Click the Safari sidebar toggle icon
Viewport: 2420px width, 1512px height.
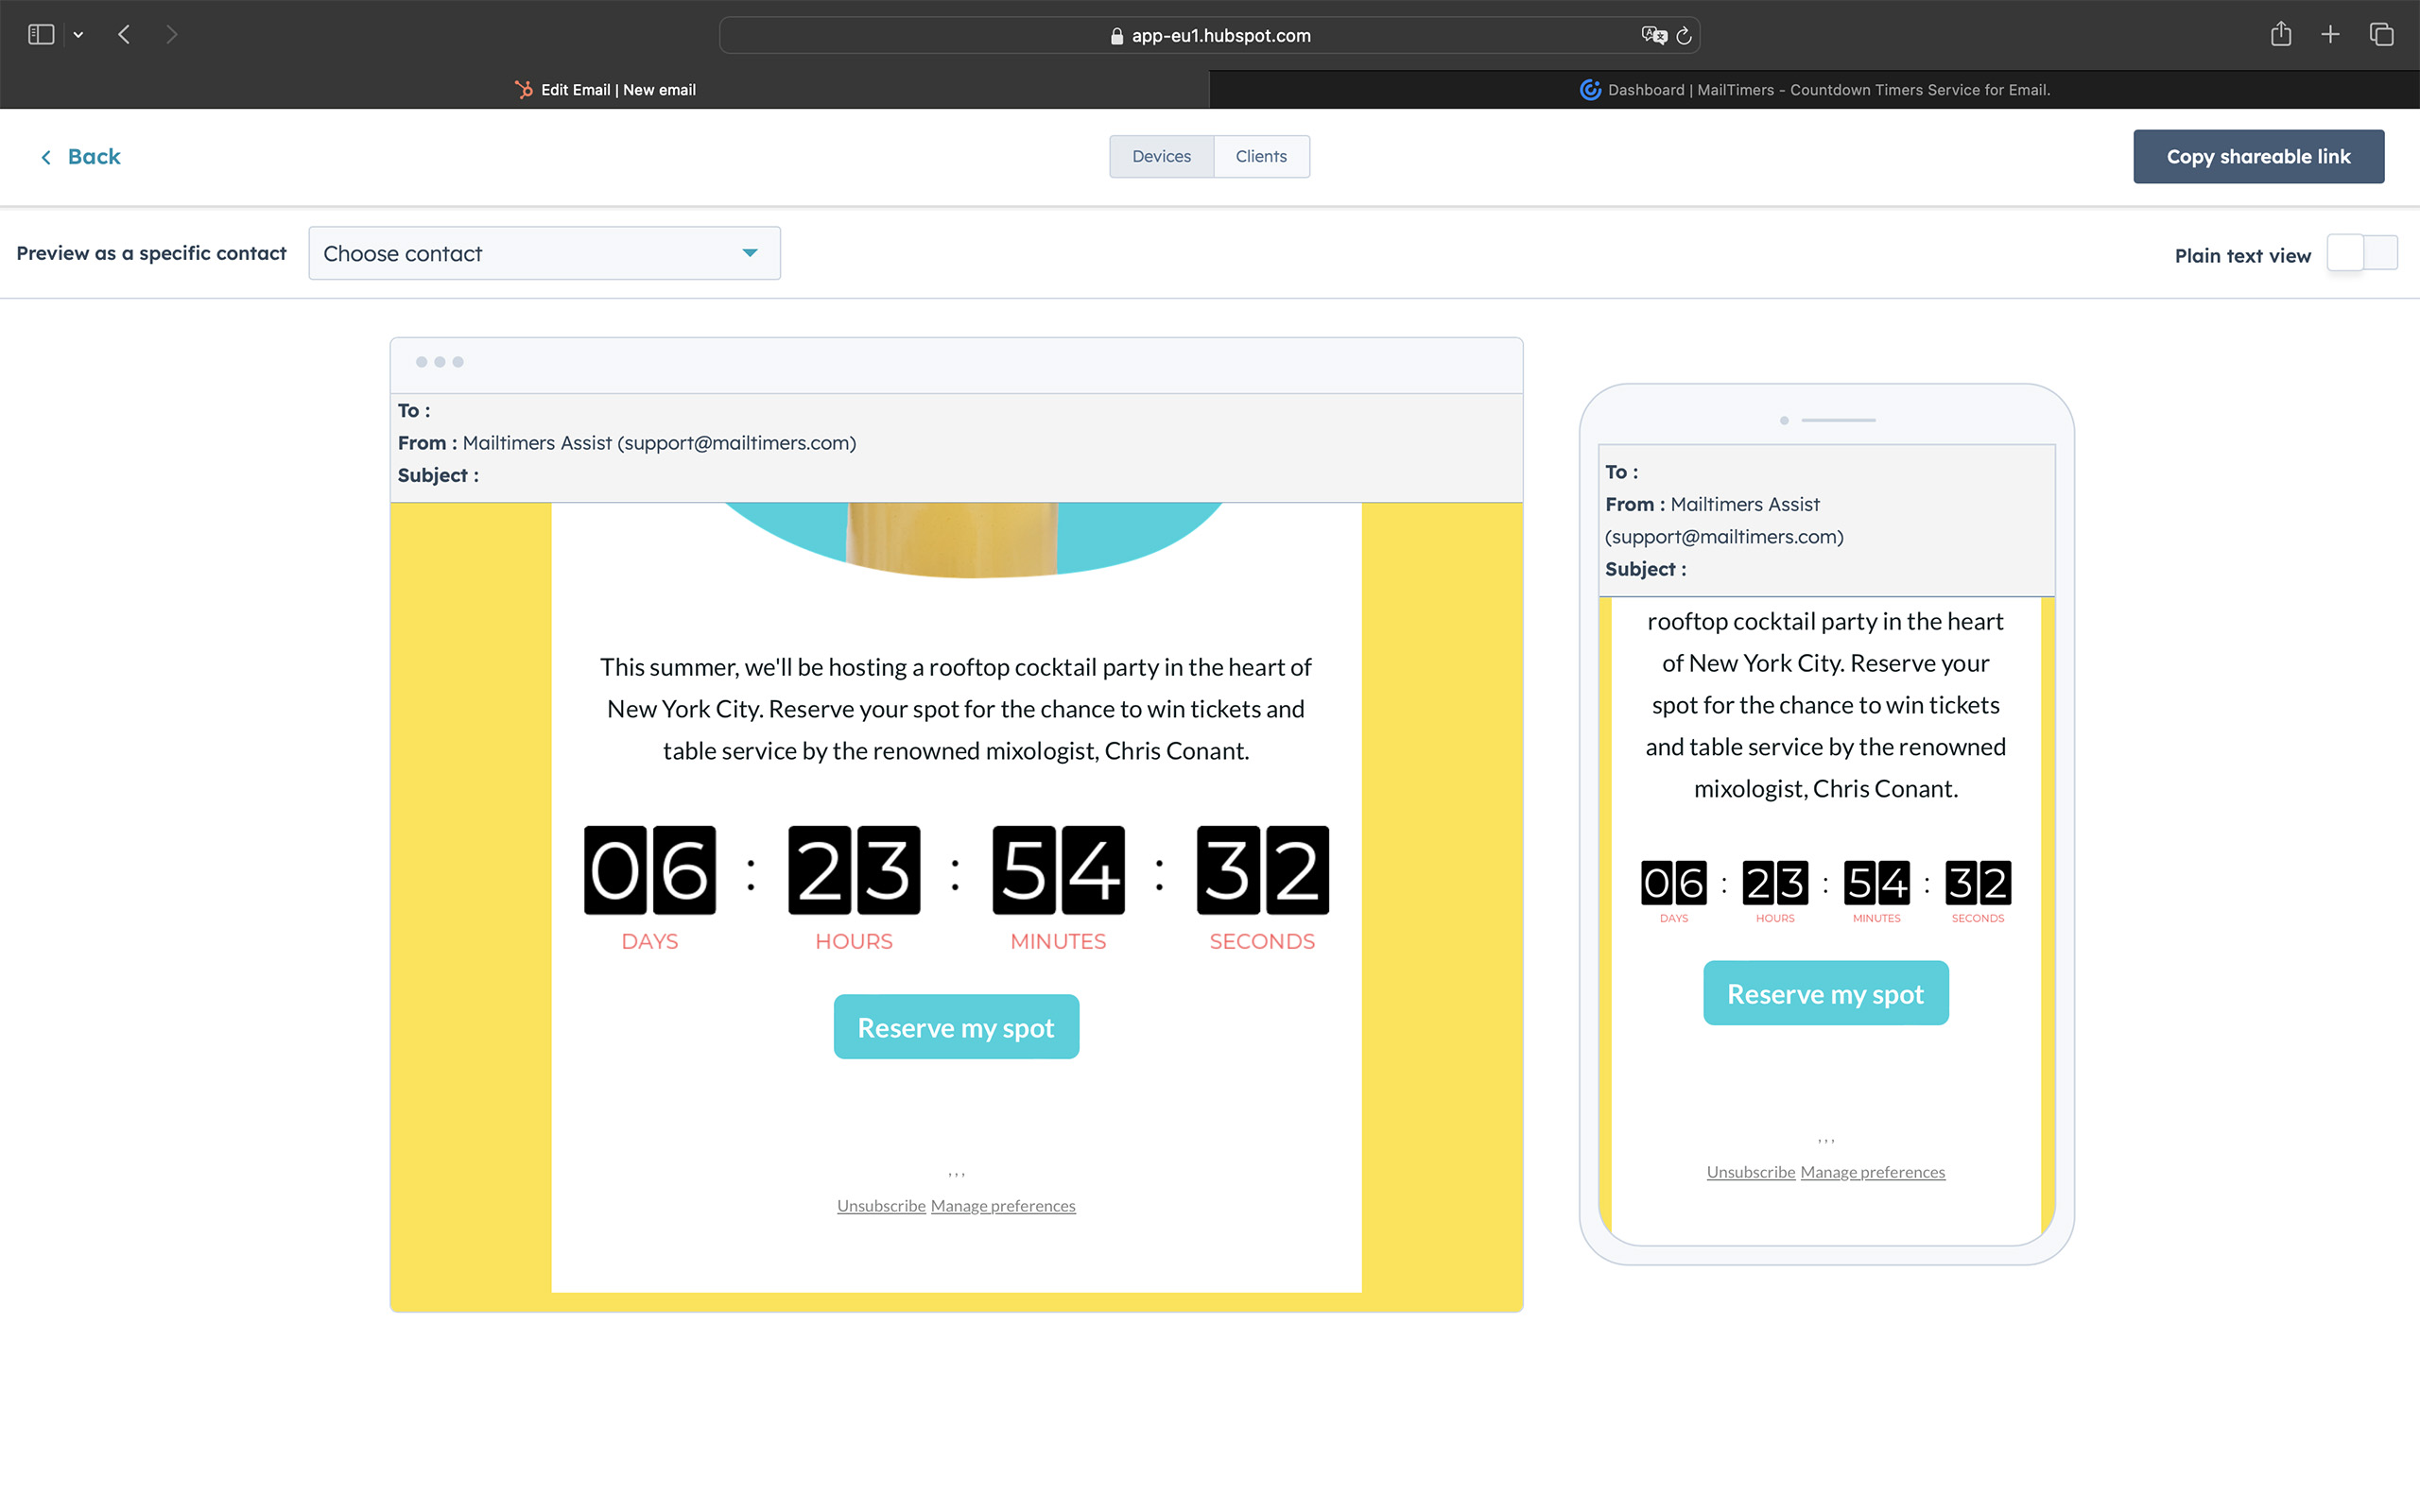[41, 35]
